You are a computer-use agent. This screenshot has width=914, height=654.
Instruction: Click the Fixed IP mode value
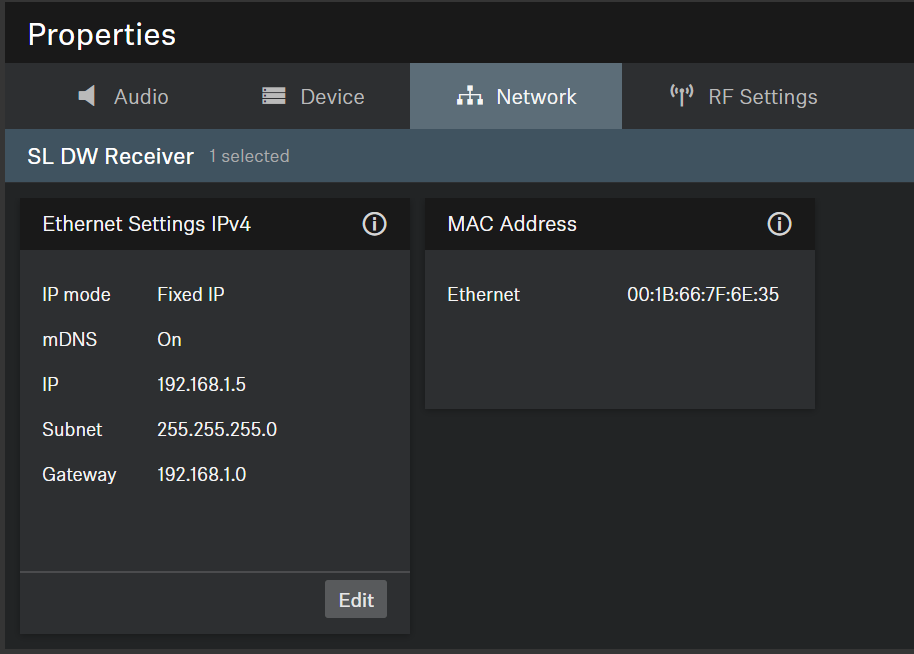(190, 295)
